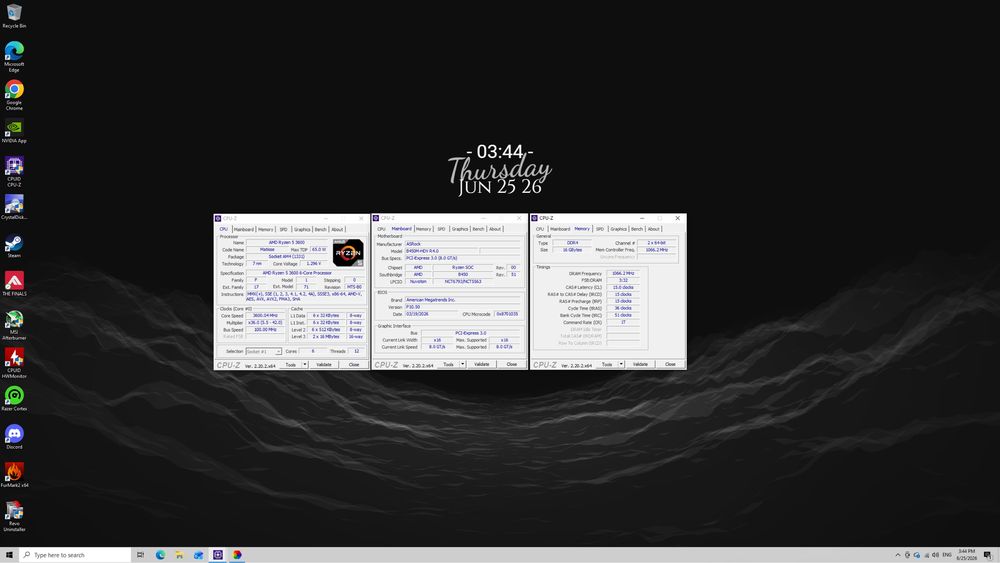Show hidden system tray icons
Image resolution: width=1000 pixels, height=563 pixels.
(898, 555)
